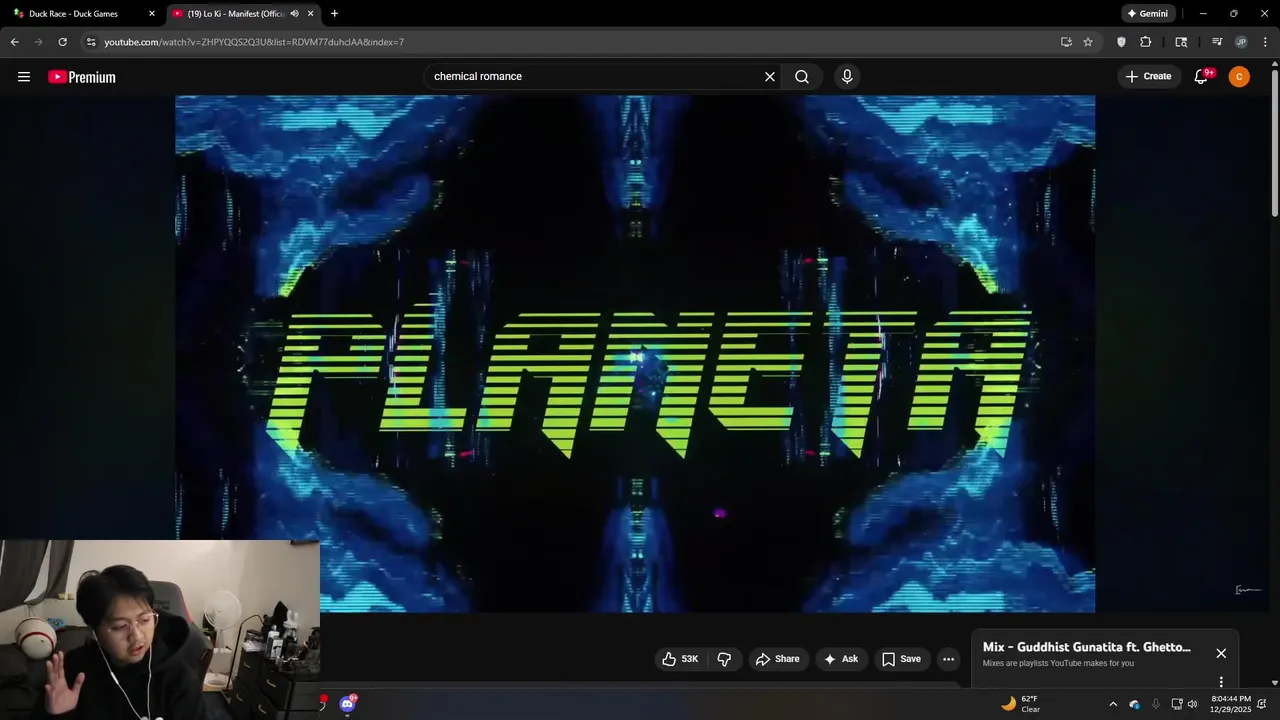Open Discord from the taskbar
This screenshot has height=720, width=1280.
347,704
